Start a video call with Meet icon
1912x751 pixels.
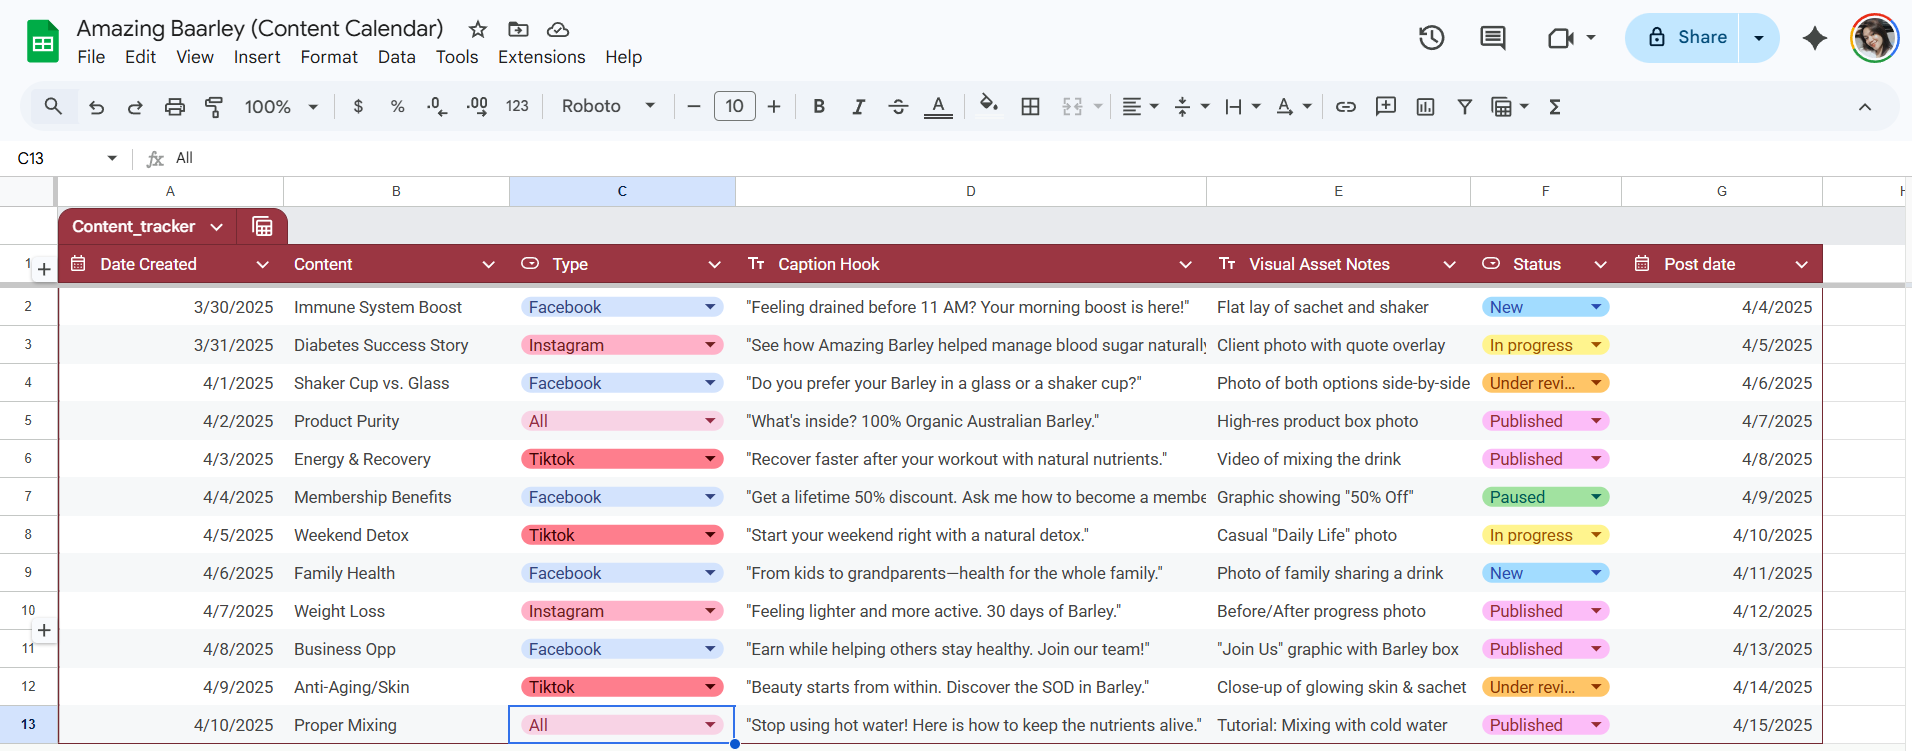(1560, 38)
